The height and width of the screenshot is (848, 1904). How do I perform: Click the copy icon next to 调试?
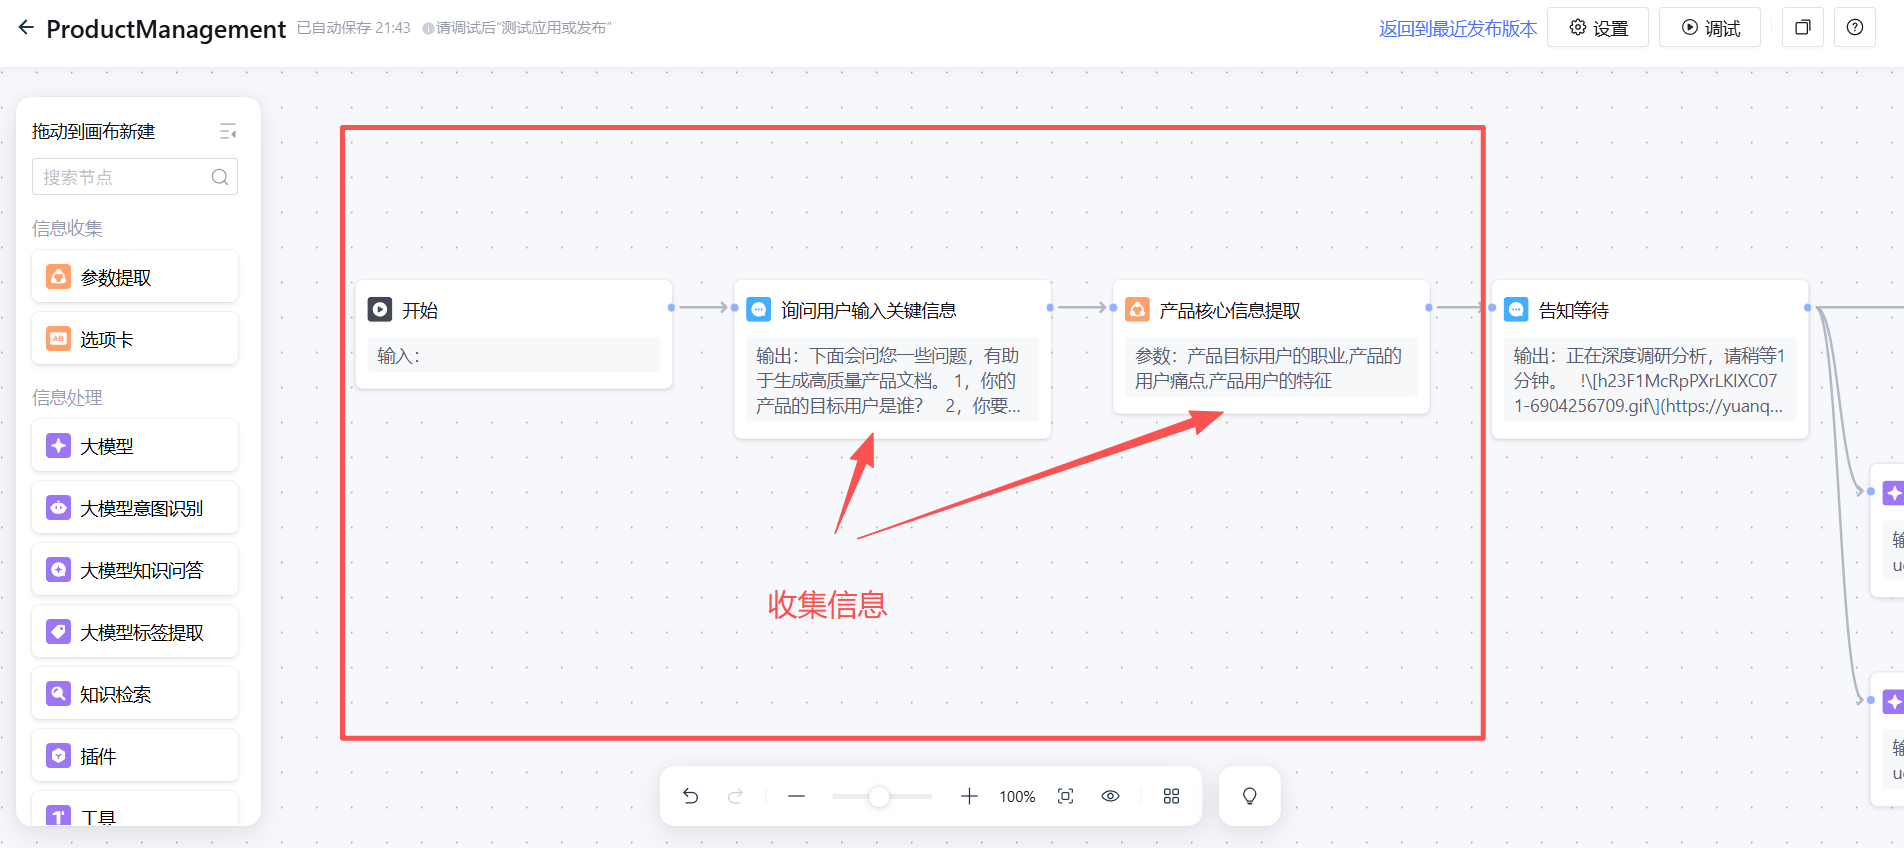[x=1803, y=28]
